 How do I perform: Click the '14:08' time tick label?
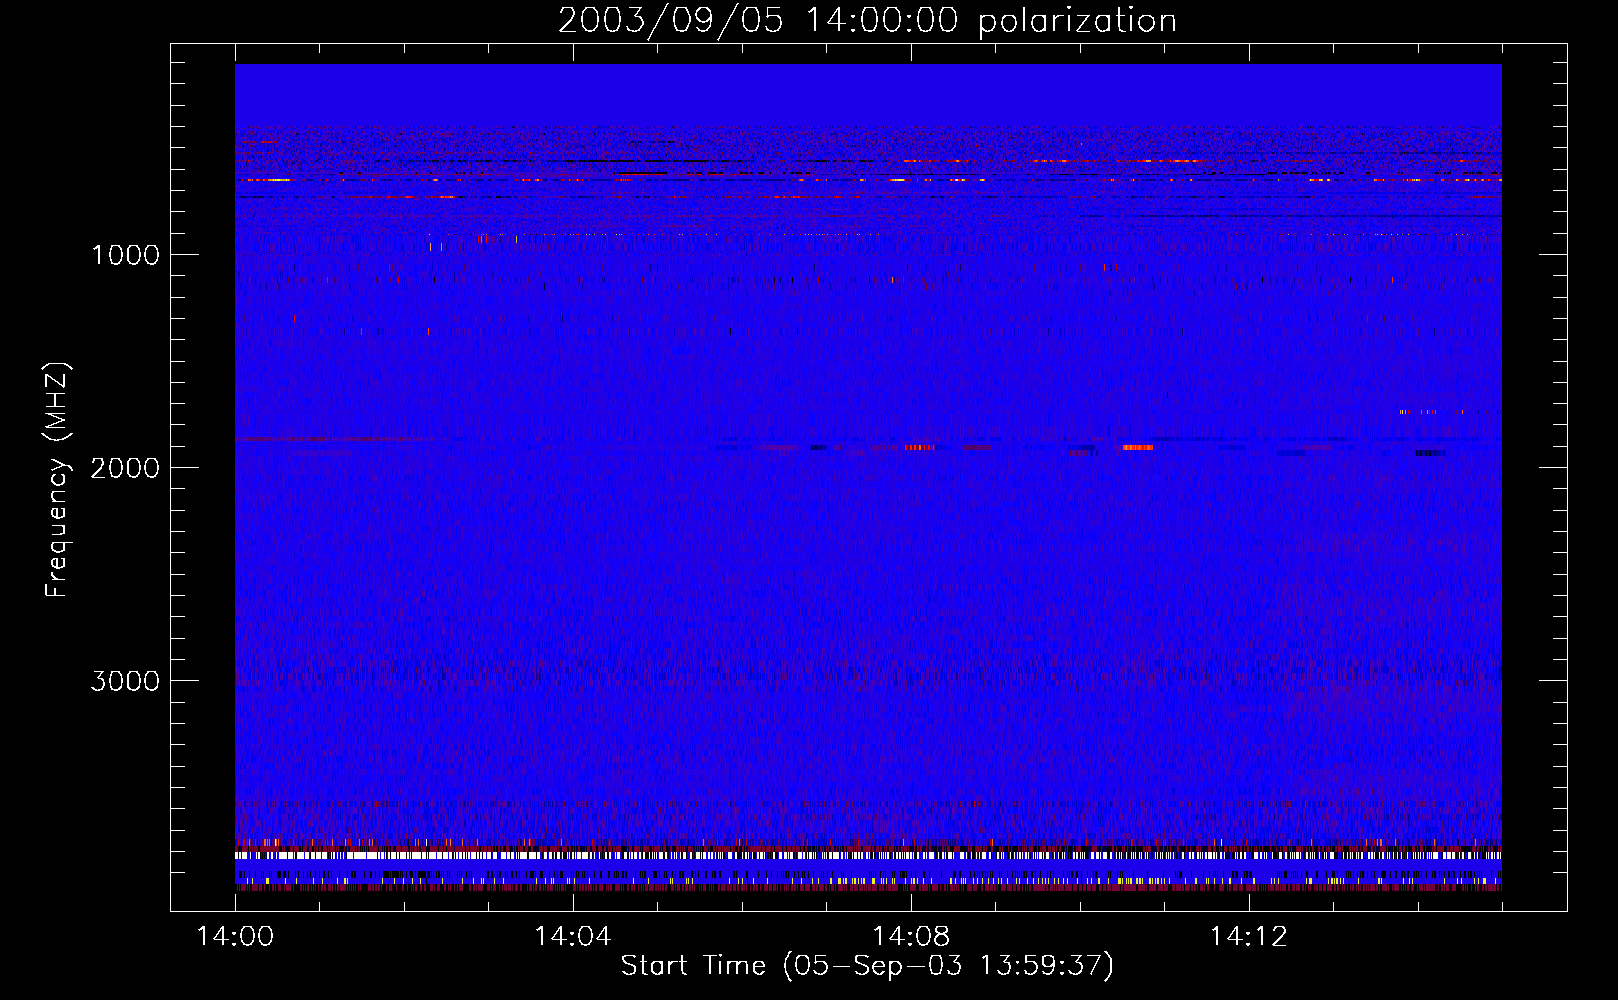point(910,936)
